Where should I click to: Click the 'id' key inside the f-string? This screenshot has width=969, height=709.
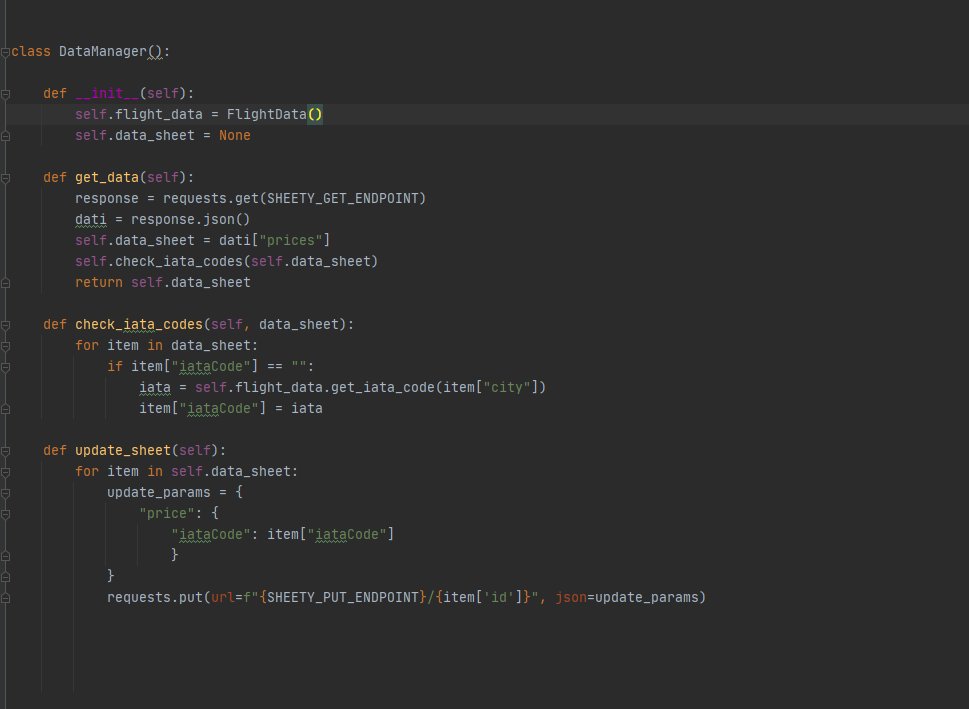[x=499, y=598]
